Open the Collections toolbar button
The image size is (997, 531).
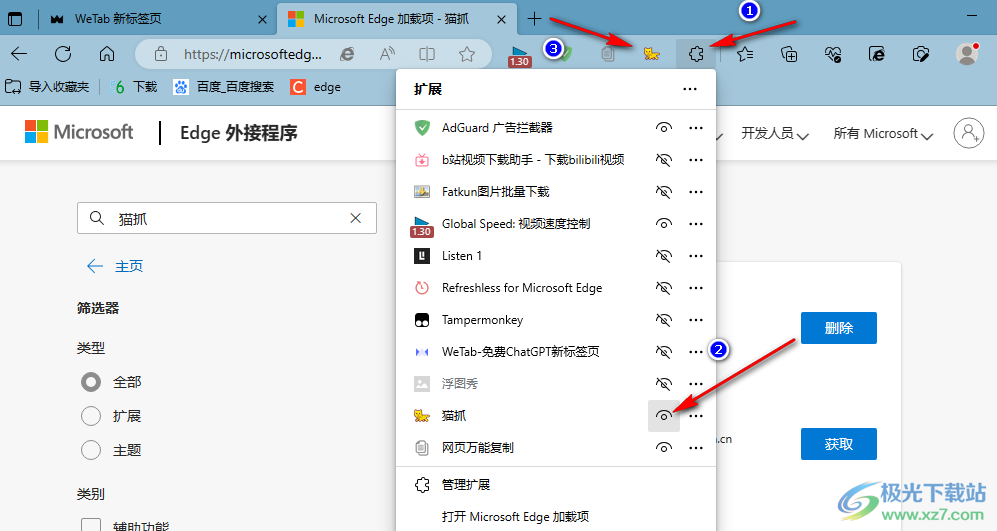(789, 54)
